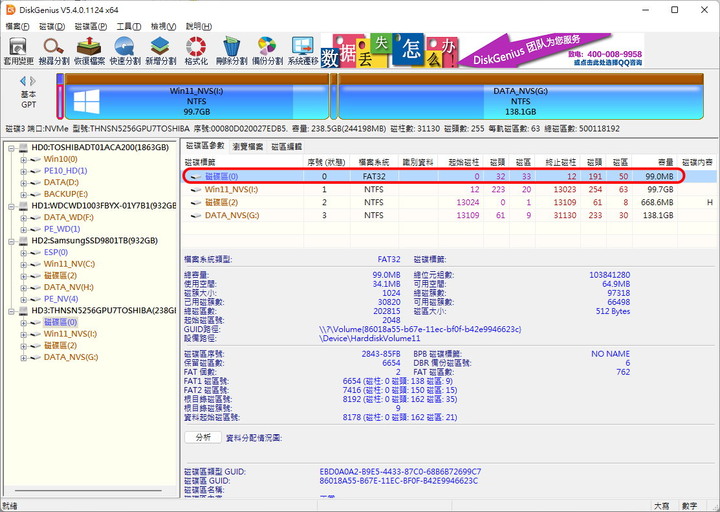This screenshot has height=512, width=720.
Task: Collapse the HD0:TOSHIBADT01ACA200 disk node
Action: click(11, 148)
